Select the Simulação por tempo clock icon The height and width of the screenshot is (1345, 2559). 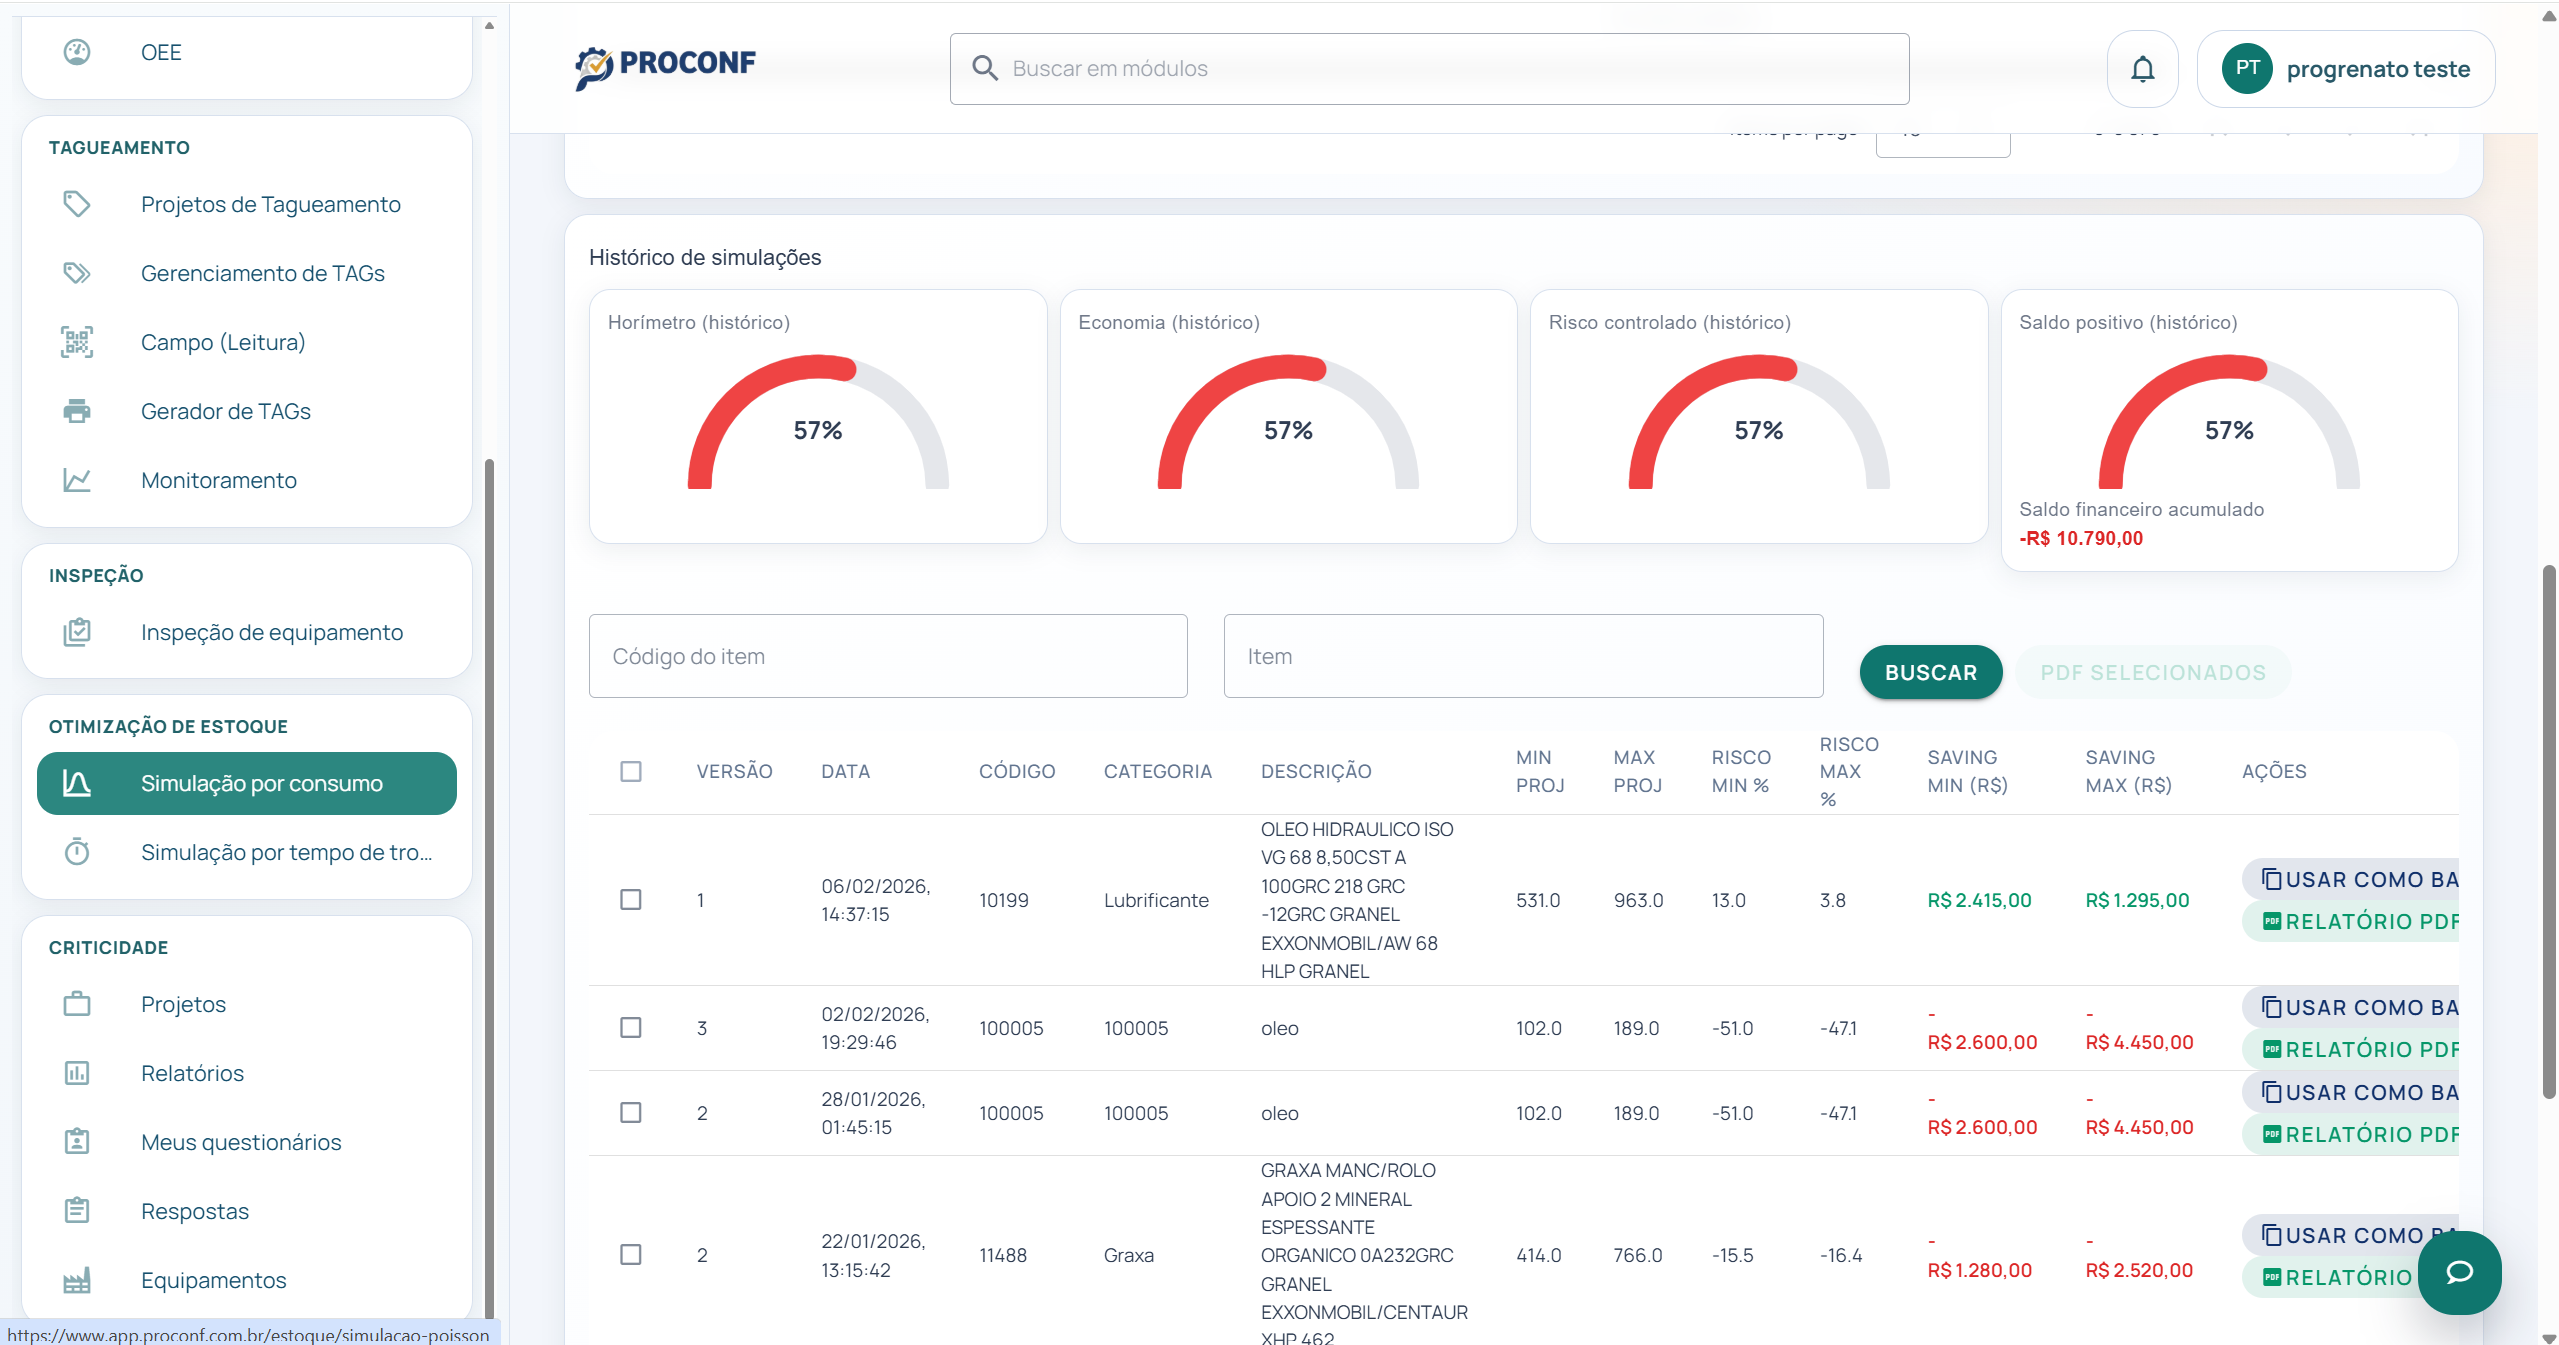(x=77, y=852)
